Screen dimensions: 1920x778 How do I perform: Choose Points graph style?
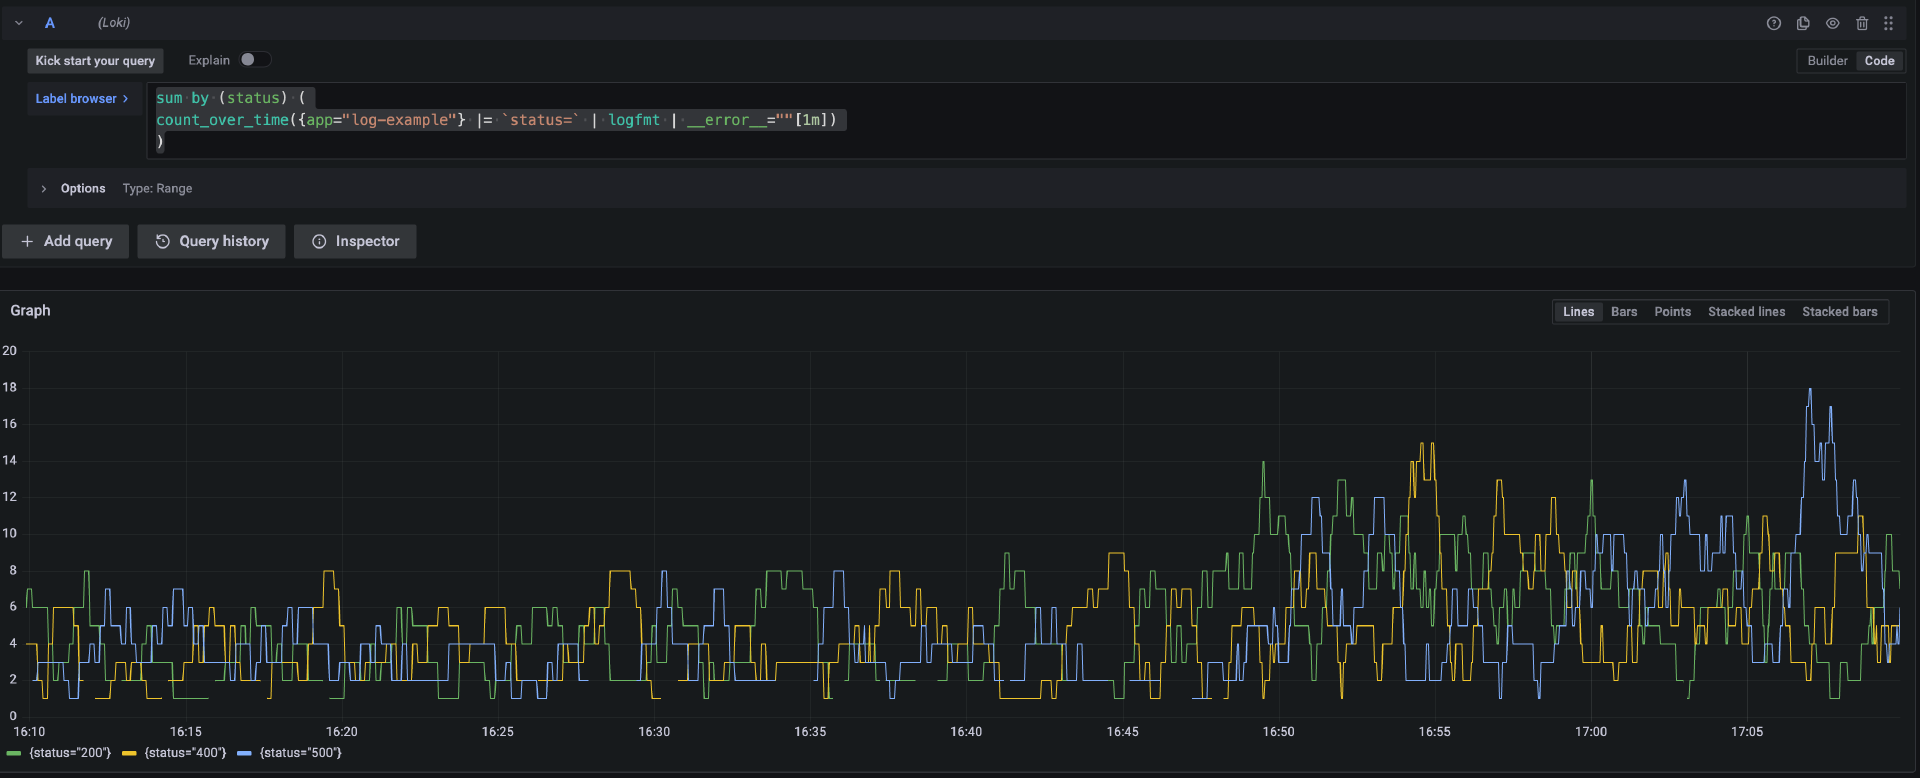(1672, 312)
